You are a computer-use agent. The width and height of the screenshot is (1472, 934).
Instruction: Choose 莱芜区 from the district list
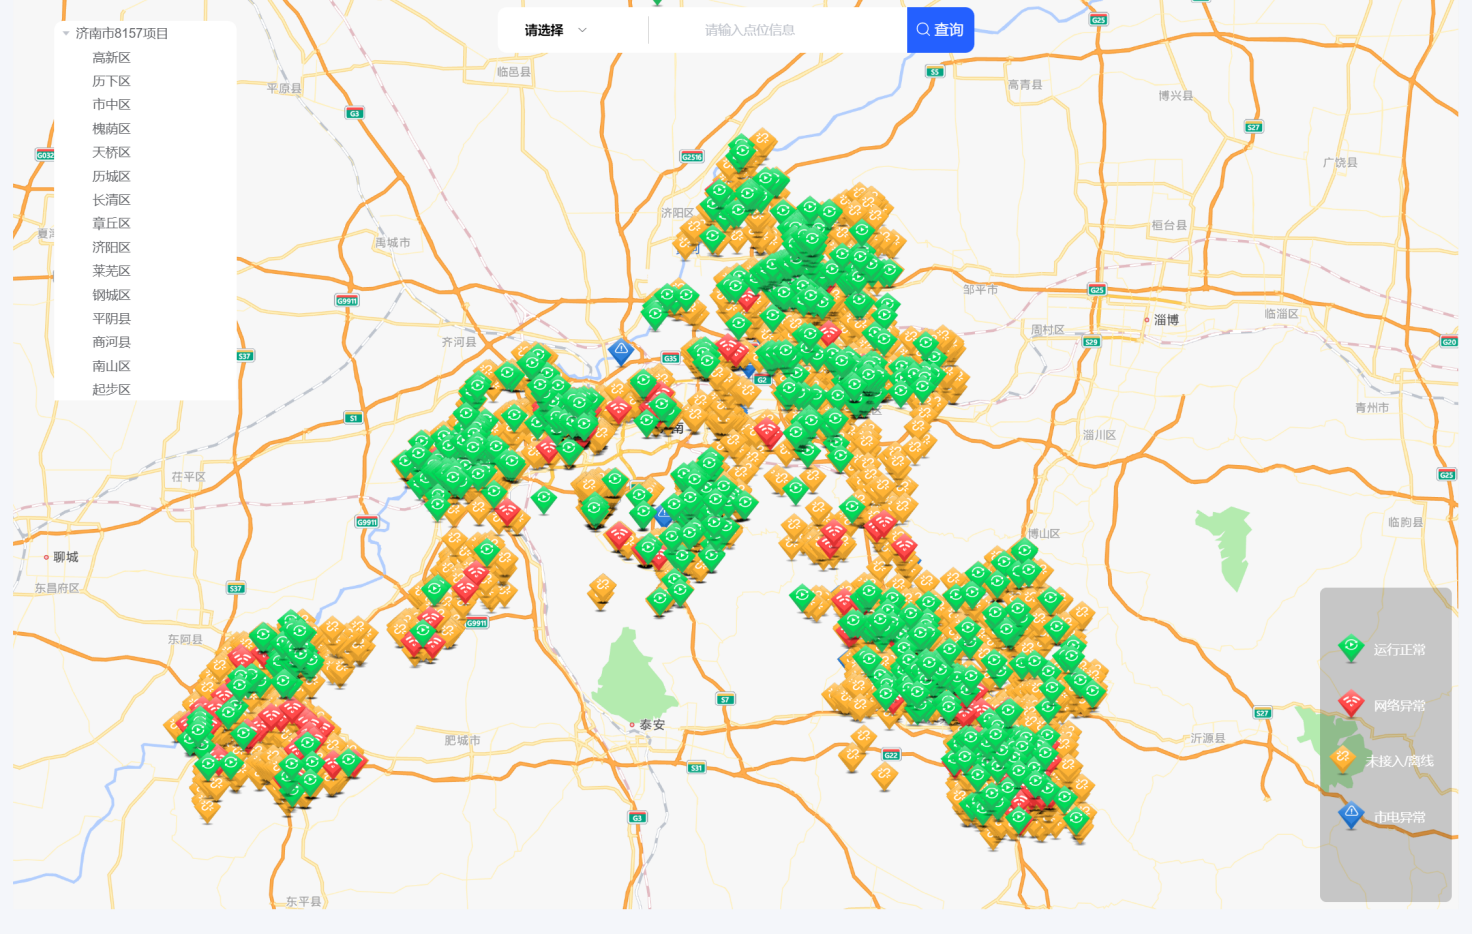coord(111,271)
